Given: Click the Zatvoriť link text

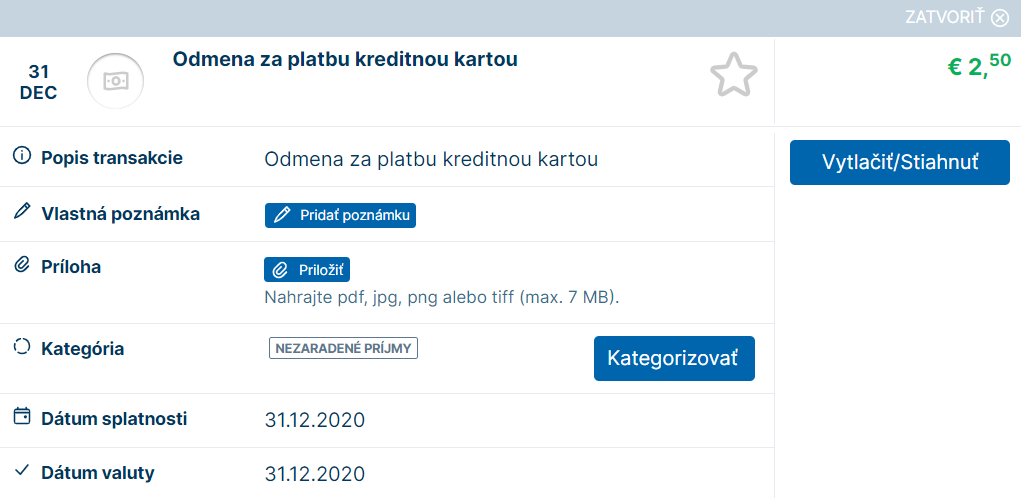Looking at the screenshot, I should click(x=946, y=18).
